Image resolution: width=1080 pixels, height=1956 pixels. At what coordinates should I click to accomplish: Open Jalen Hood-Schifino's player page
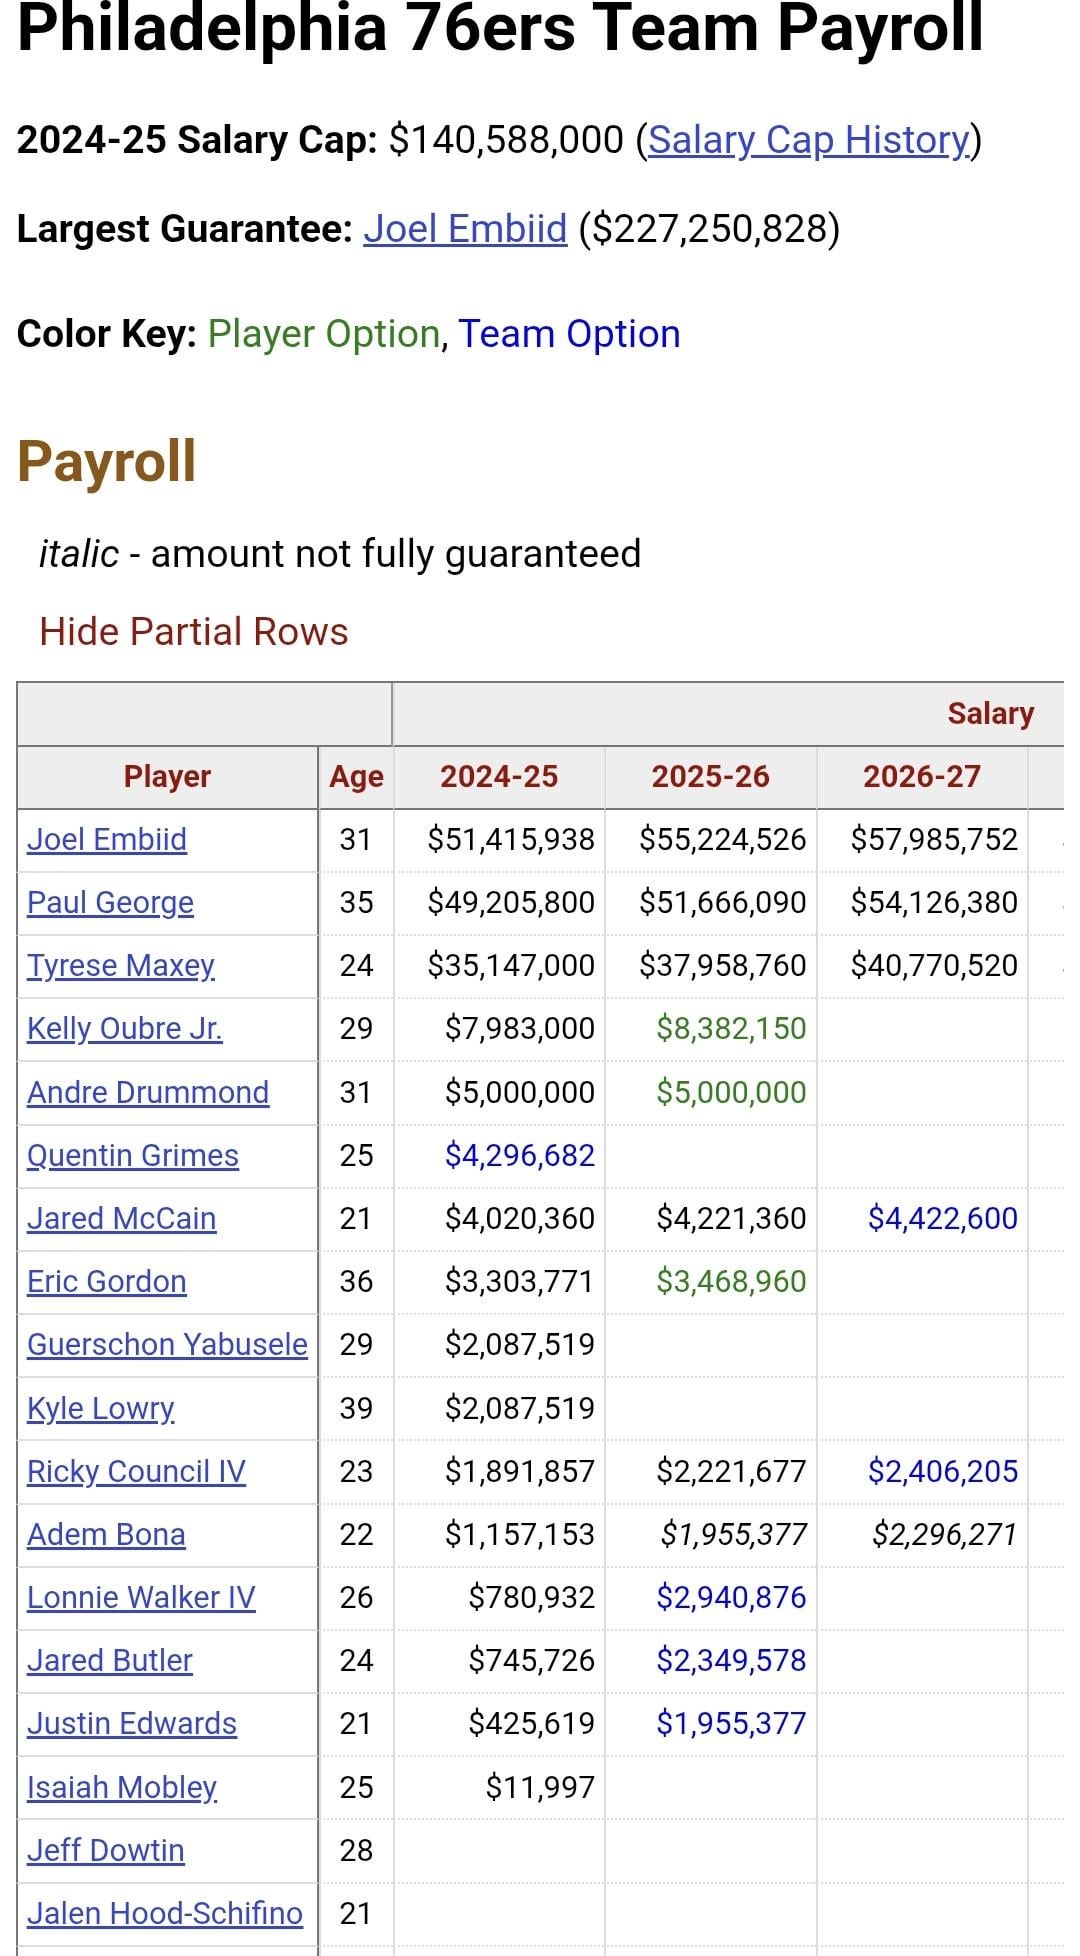165,1913
